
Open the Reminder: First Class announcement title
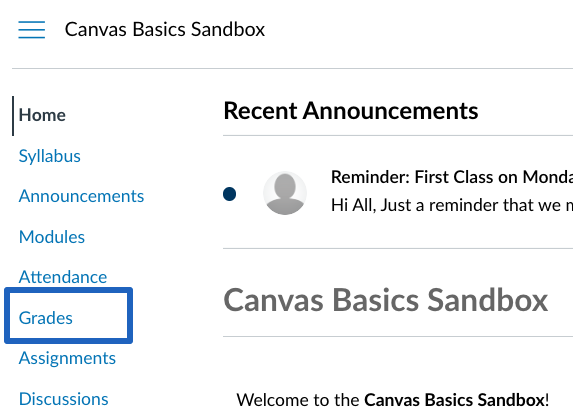pos(452,177)
